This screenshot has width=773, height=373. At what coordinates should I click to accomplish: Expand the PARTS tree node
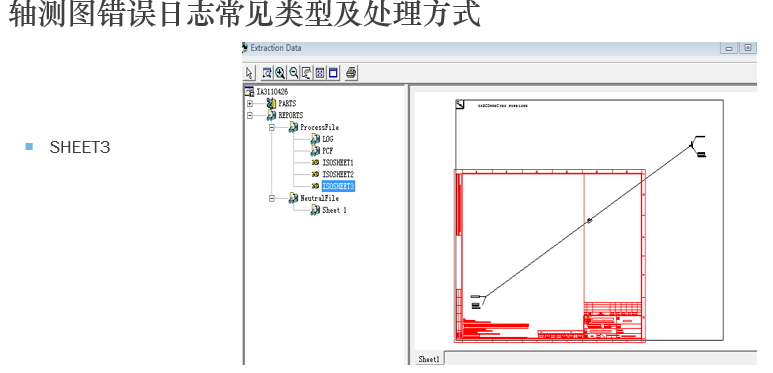coord(250,103)
